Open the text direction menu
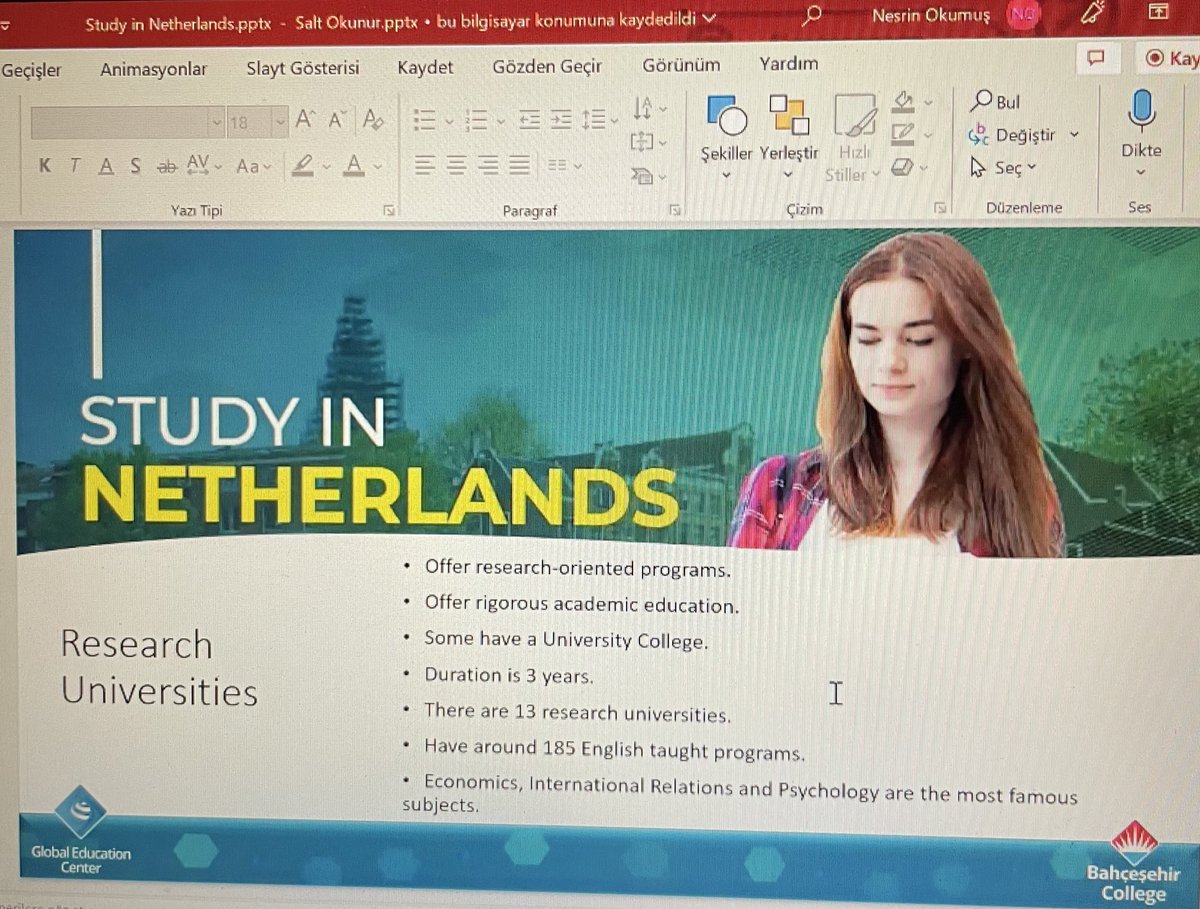Image resolution: width=1200 pixels, height=909 pixels. [649, 107]
